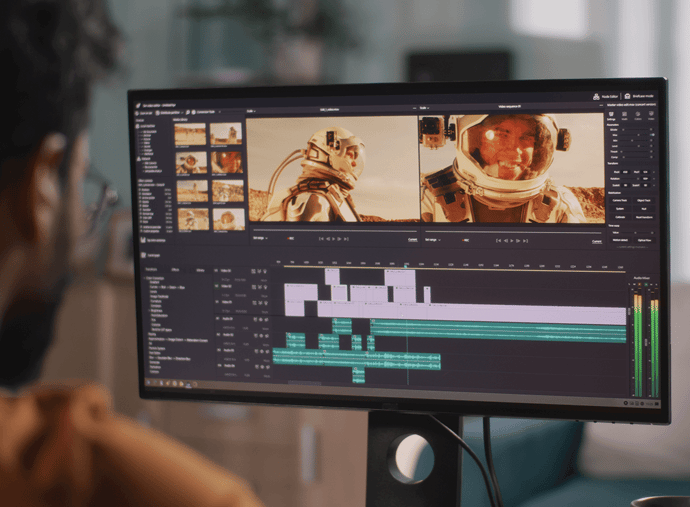Click the Object Track button
690x507 pixels.
643,200
